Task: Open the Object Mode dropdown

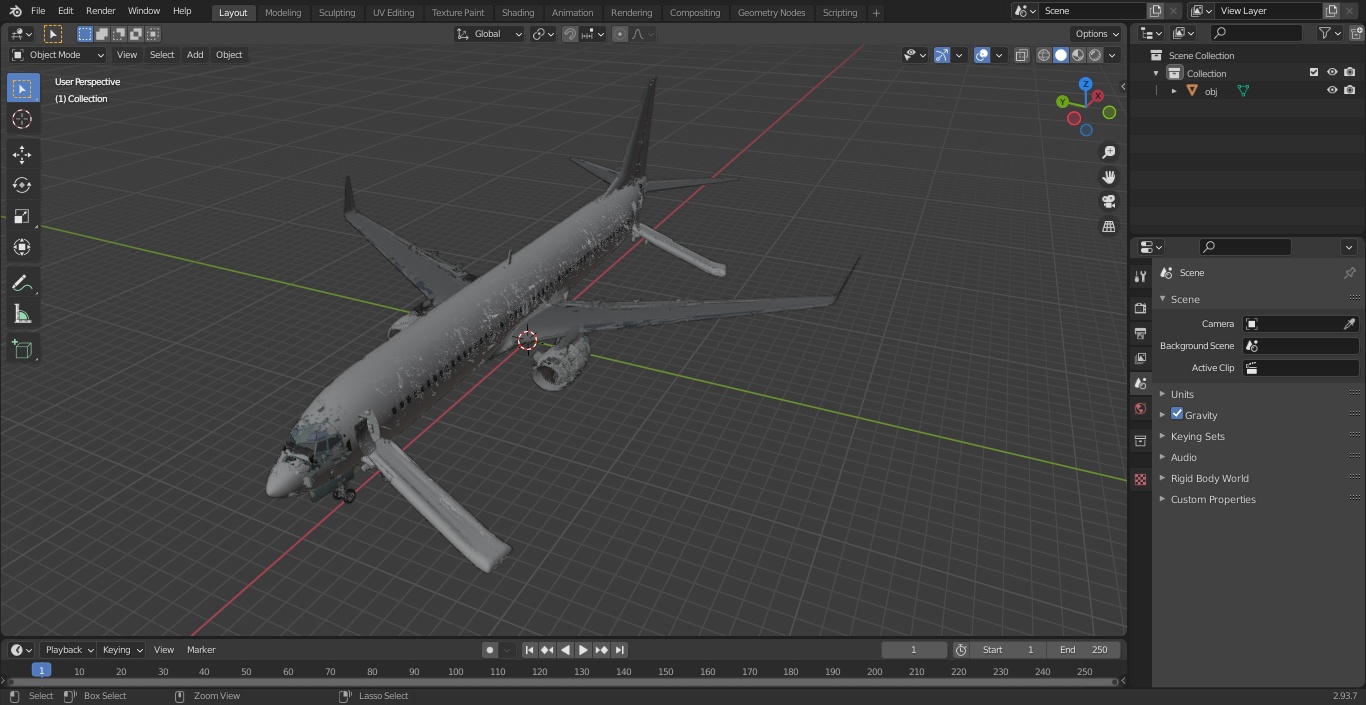Action: click(58, 55)
